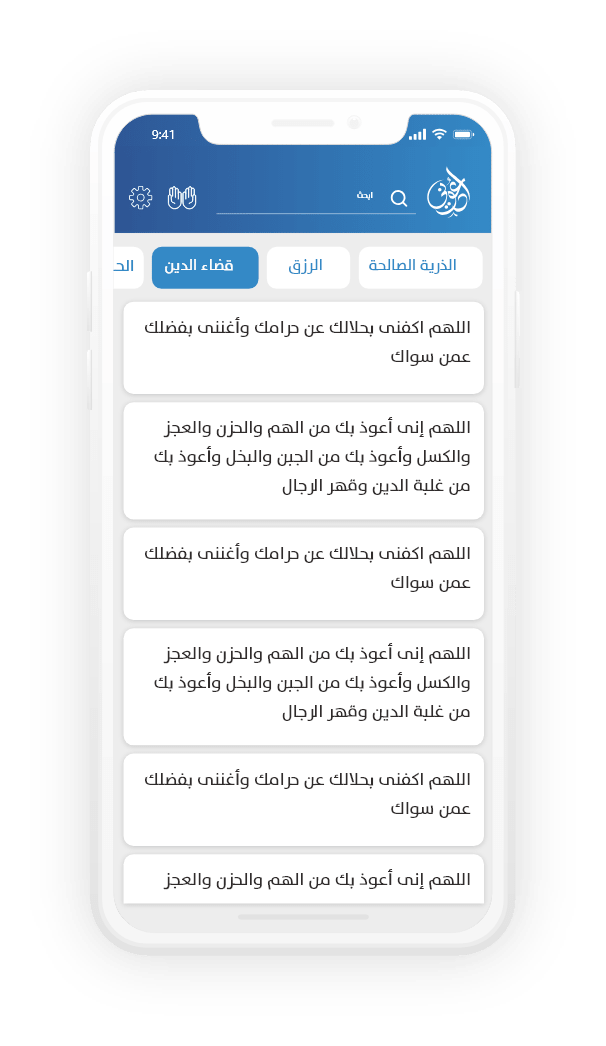
Task: Select the الرزق category tab
Action: (x=308, y=267)
